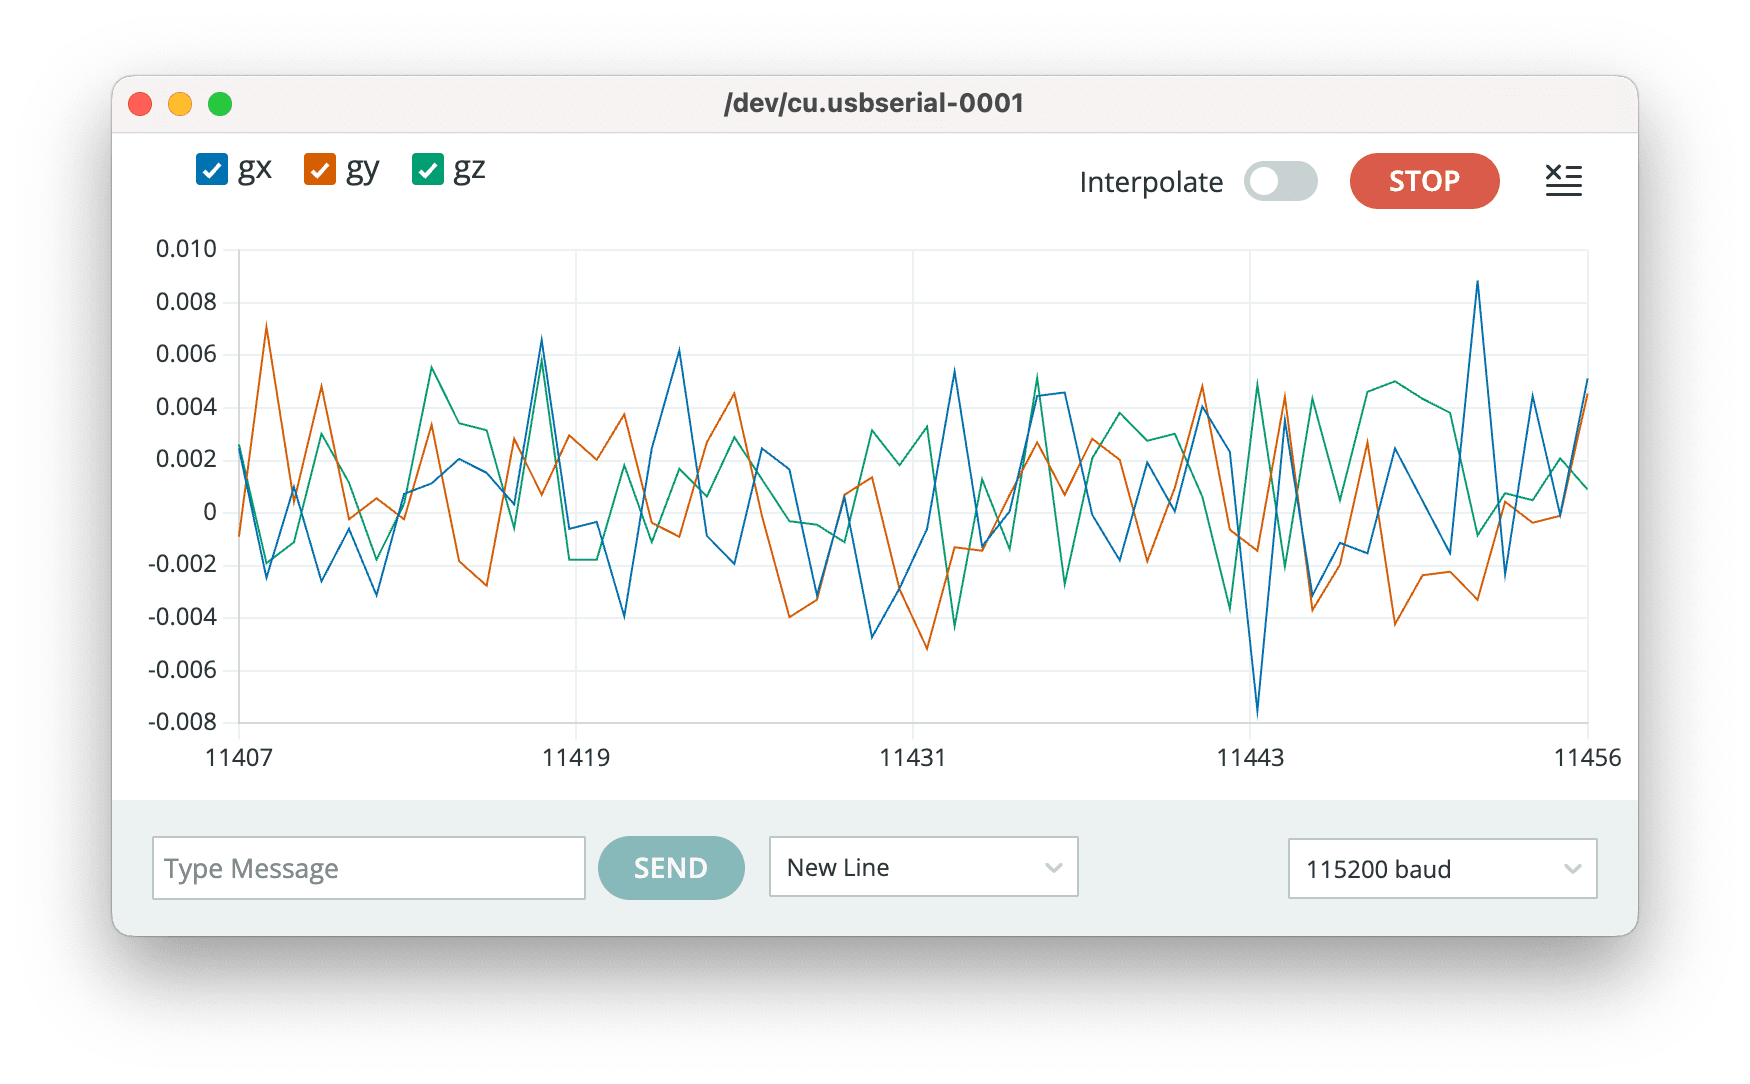Hide the gz series via checkbox

428,170
